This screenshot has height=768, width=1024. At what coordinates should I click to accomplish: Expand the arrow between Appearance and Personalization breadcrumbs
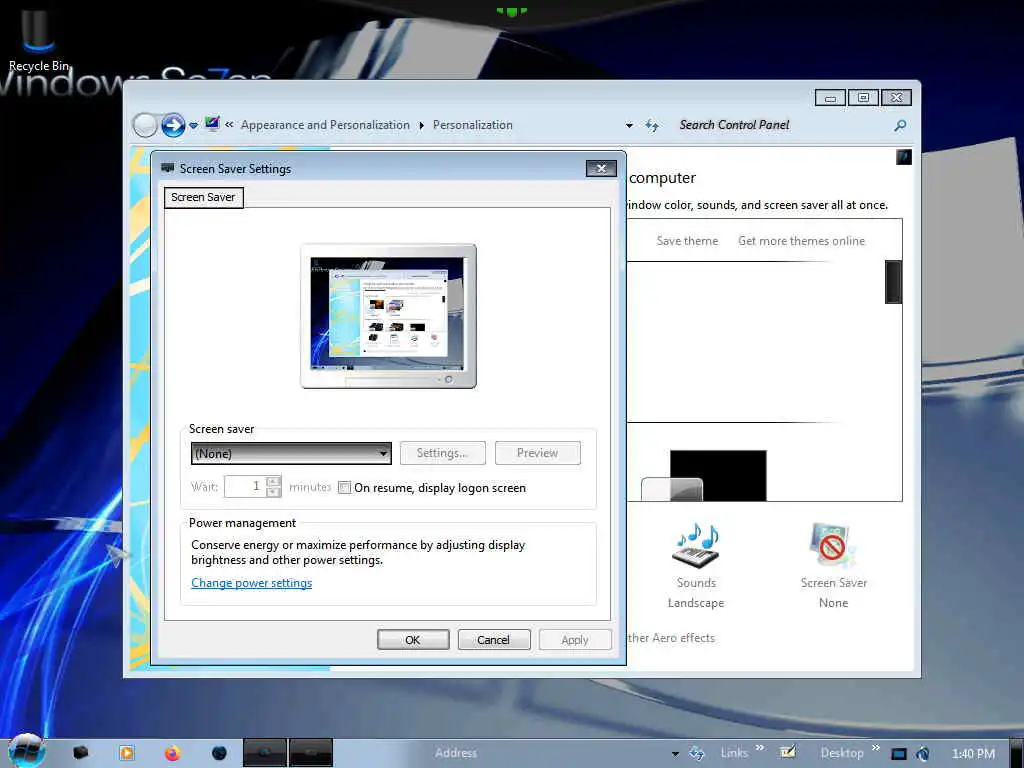click(x=421, y=125)
